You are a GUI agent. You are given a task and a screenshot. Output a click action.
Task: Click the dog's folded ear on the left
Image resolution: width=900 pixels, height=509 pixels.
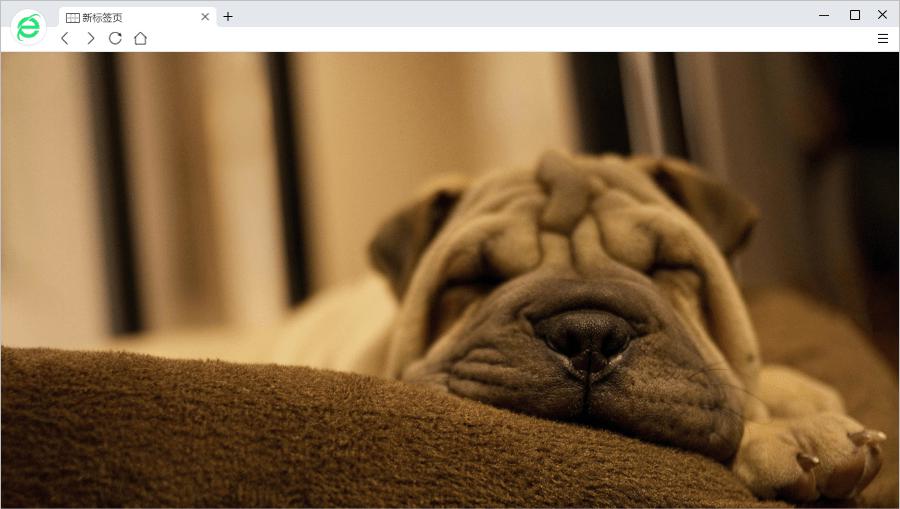[x=410, y=235]
